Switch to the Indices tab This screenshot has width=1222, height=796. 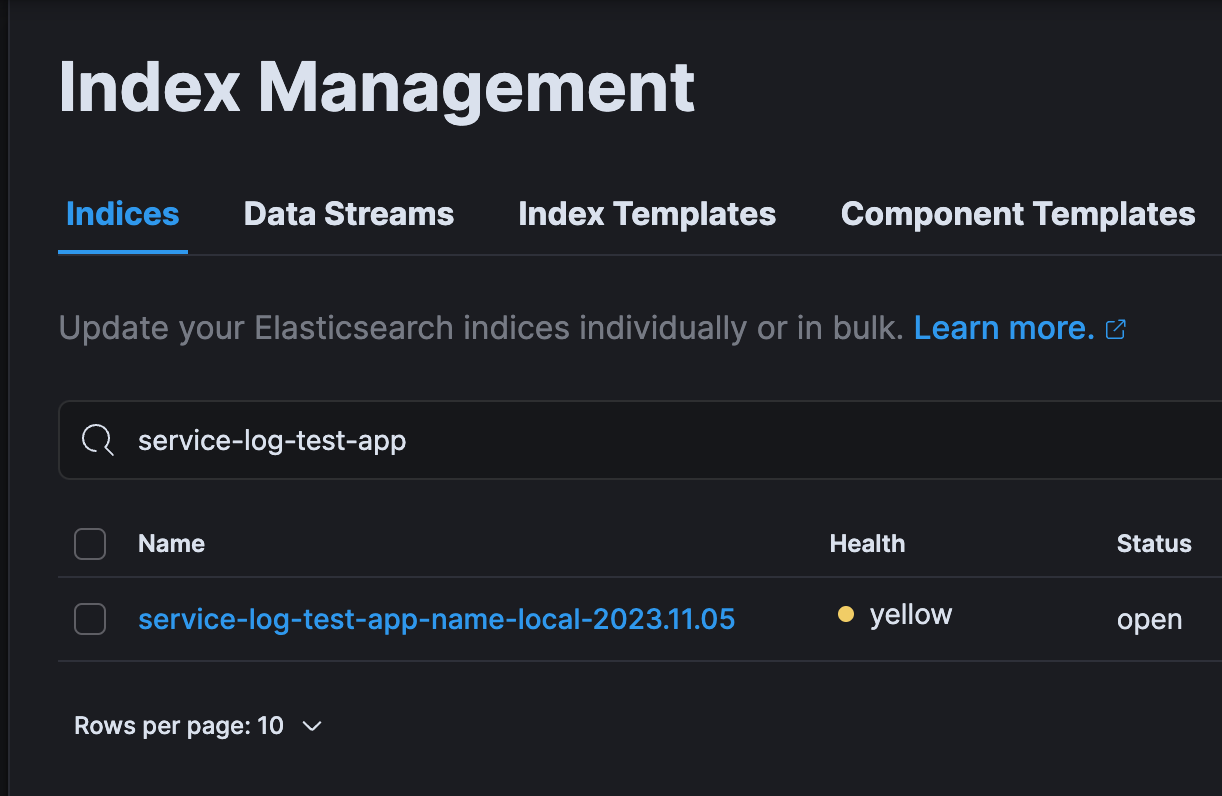coord(122,214)
